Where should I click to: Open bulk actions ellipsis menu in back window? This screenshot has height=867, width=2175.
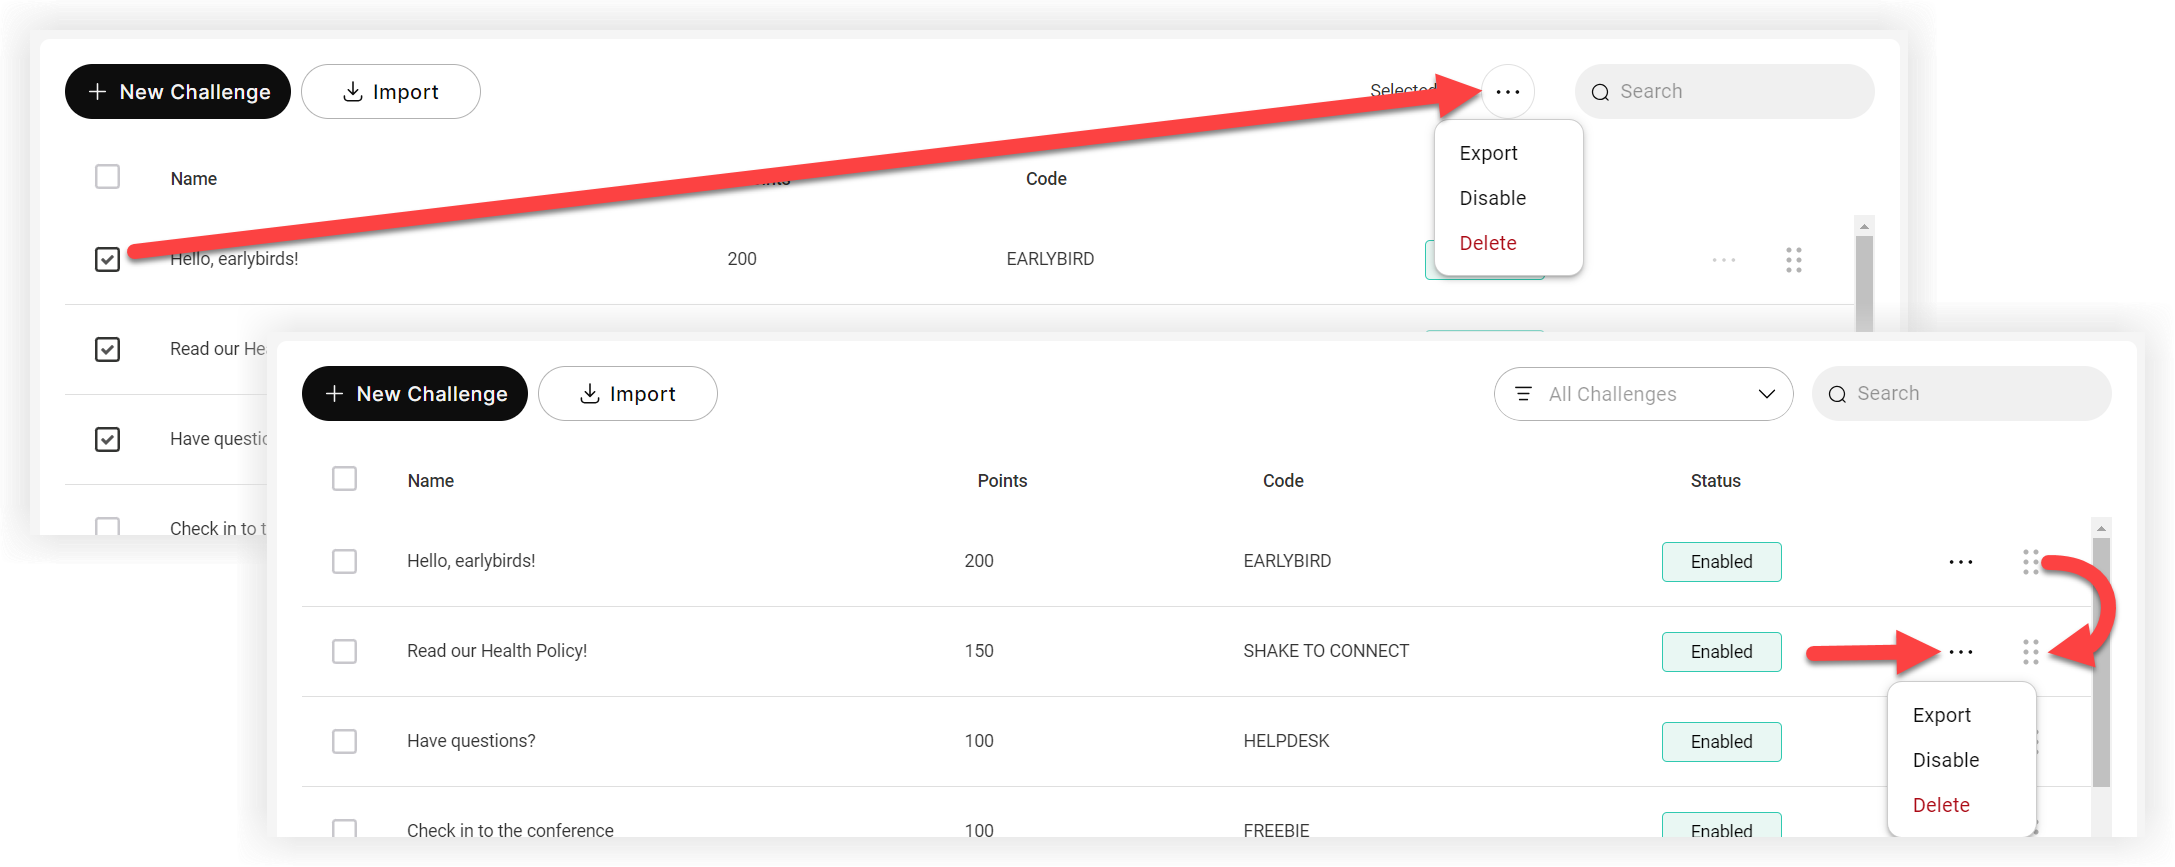coord(1508,92)
